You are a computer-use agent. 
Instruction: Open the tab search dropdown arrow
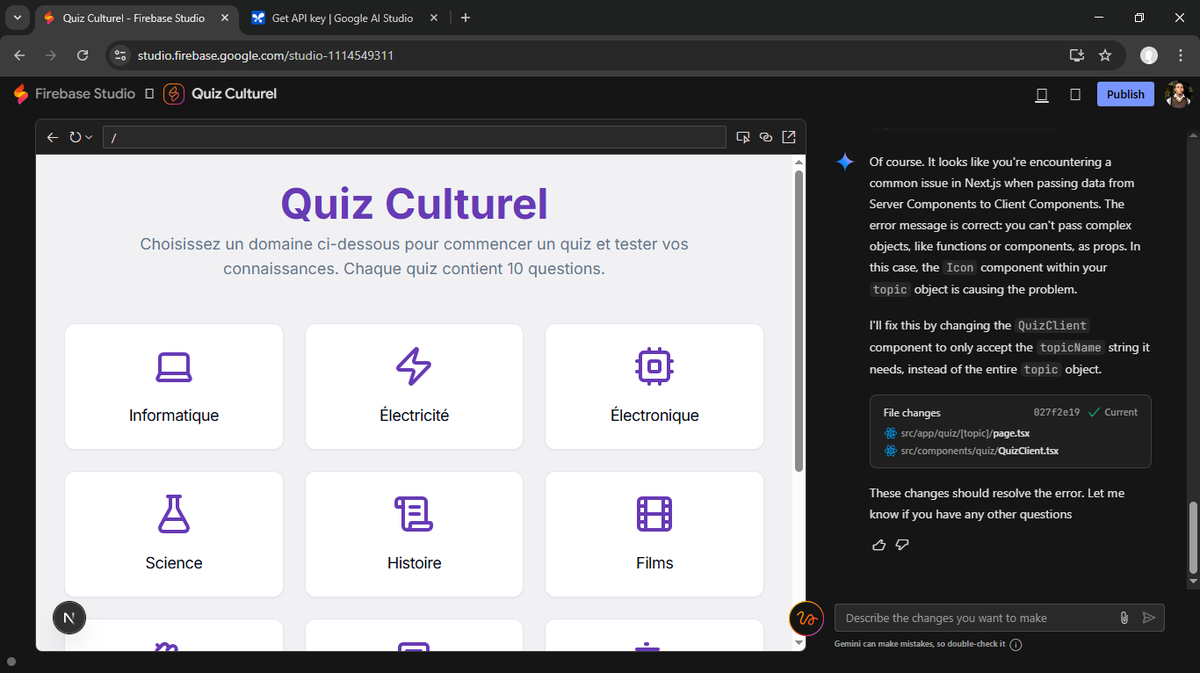click(x=16, y=18)
